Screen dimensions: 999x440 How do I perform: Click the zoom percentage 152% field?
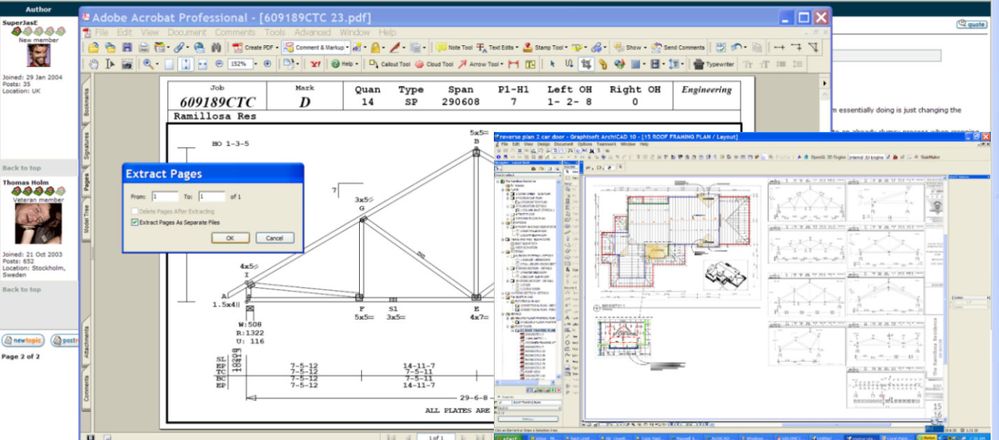241,64
